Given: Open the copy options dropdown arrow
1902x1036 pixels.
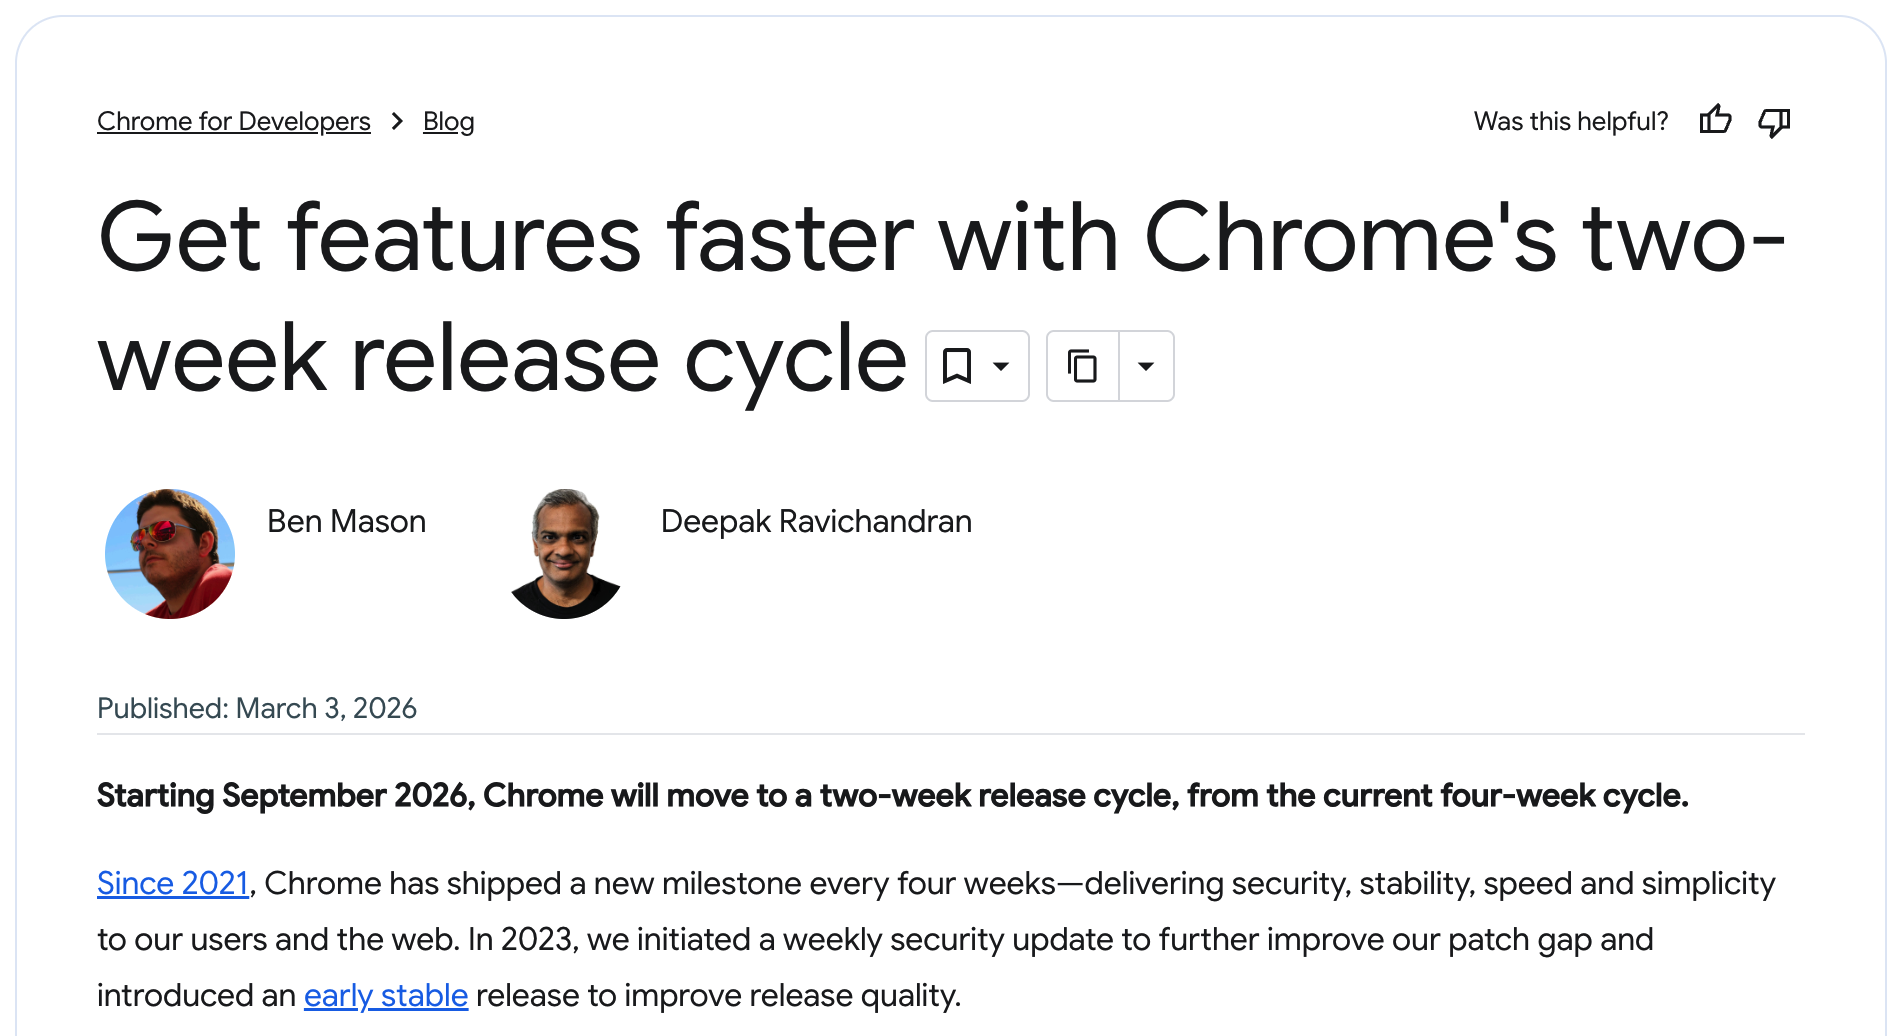Looking at the screenshot, I should [1146, 366].
